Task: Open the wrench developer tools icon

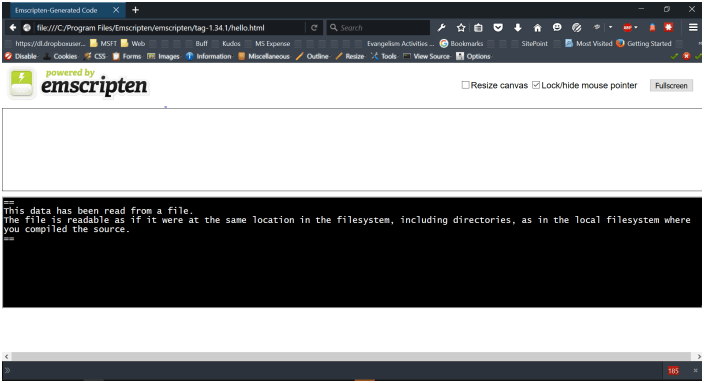Action: pyautogui.click(x=441, y=28)
